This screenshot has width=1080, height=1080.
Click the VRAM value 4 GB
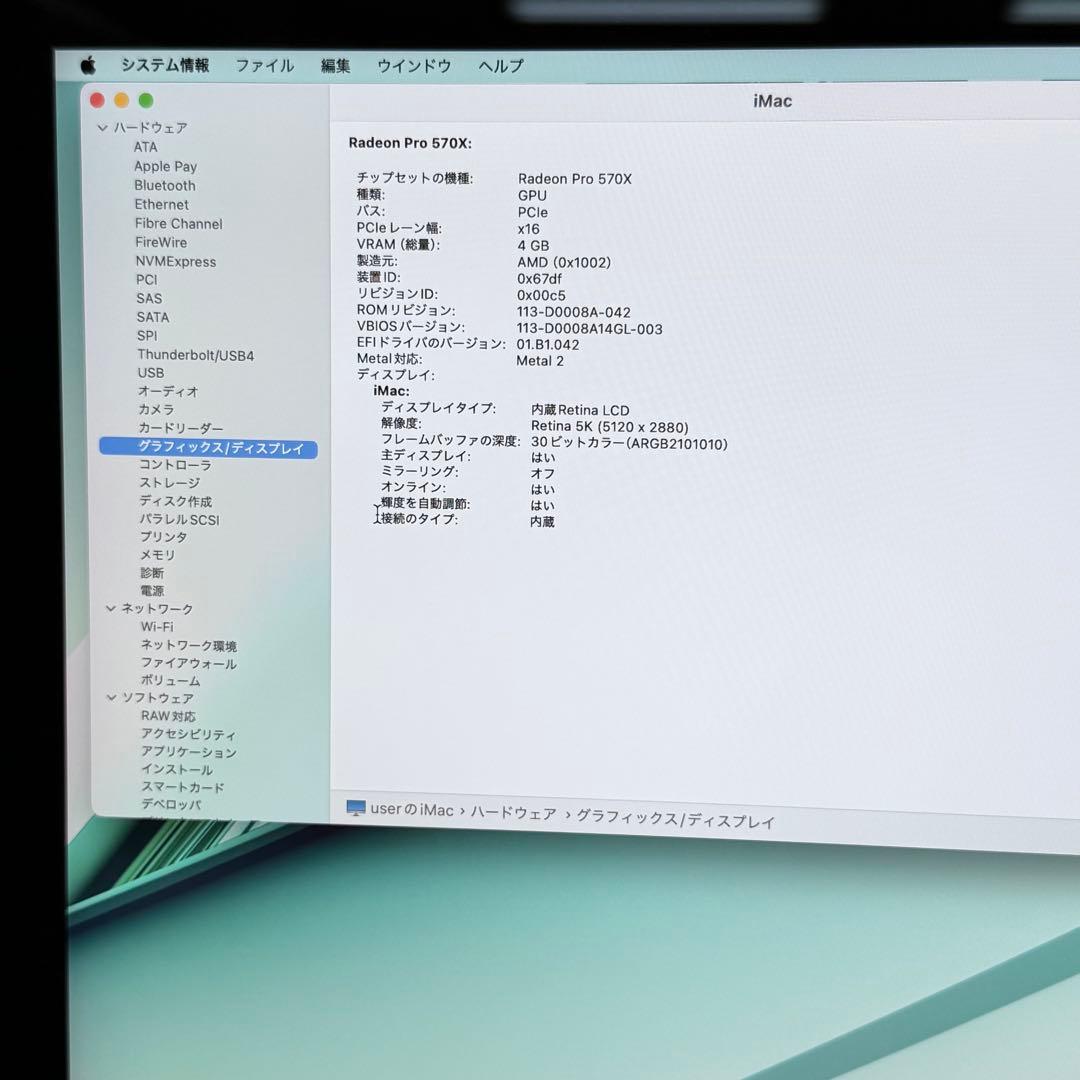[533, 245]
